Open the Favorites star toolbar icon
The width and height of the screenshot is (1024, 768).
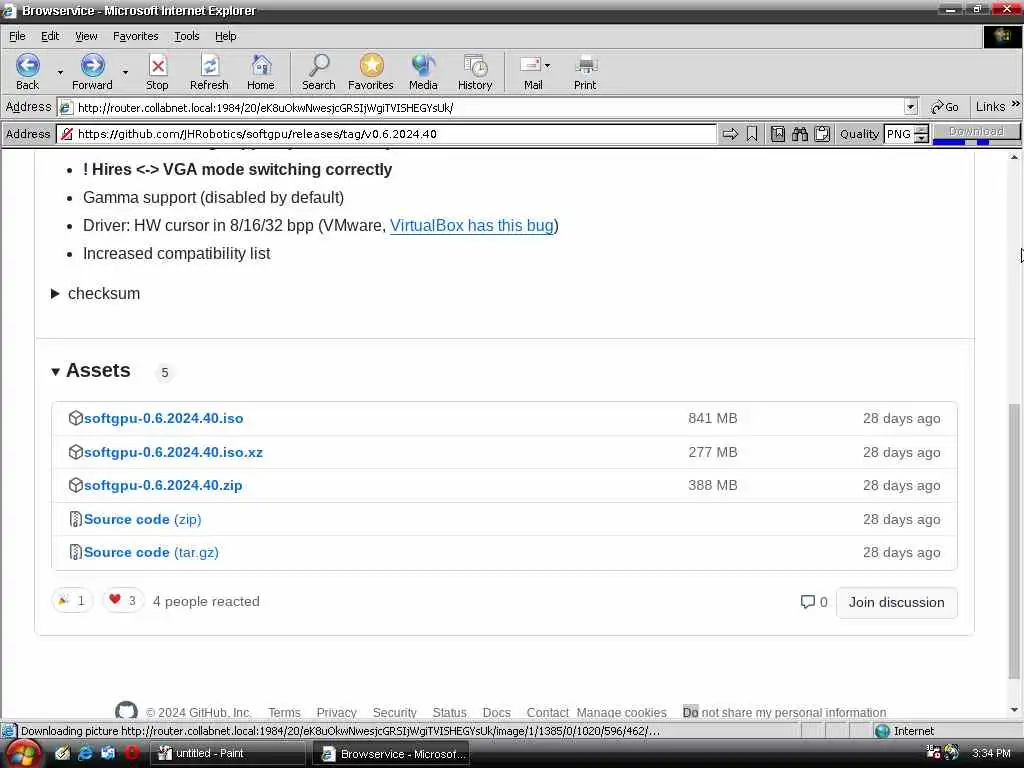coord(371,65)
